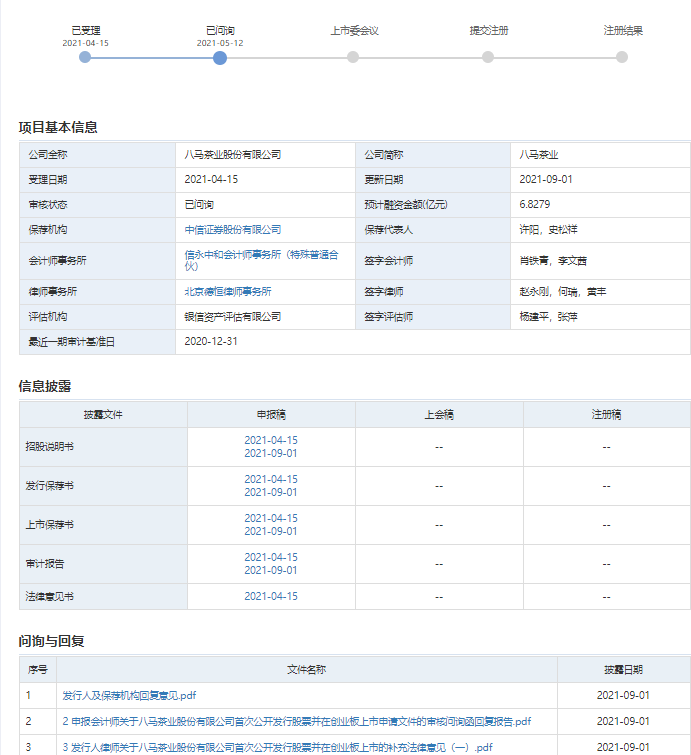Open 审计报告 申报稿 dated 2021-09-01
This screenshot has width=691, height=755.
pyautogui.click(x=271, y=570)
